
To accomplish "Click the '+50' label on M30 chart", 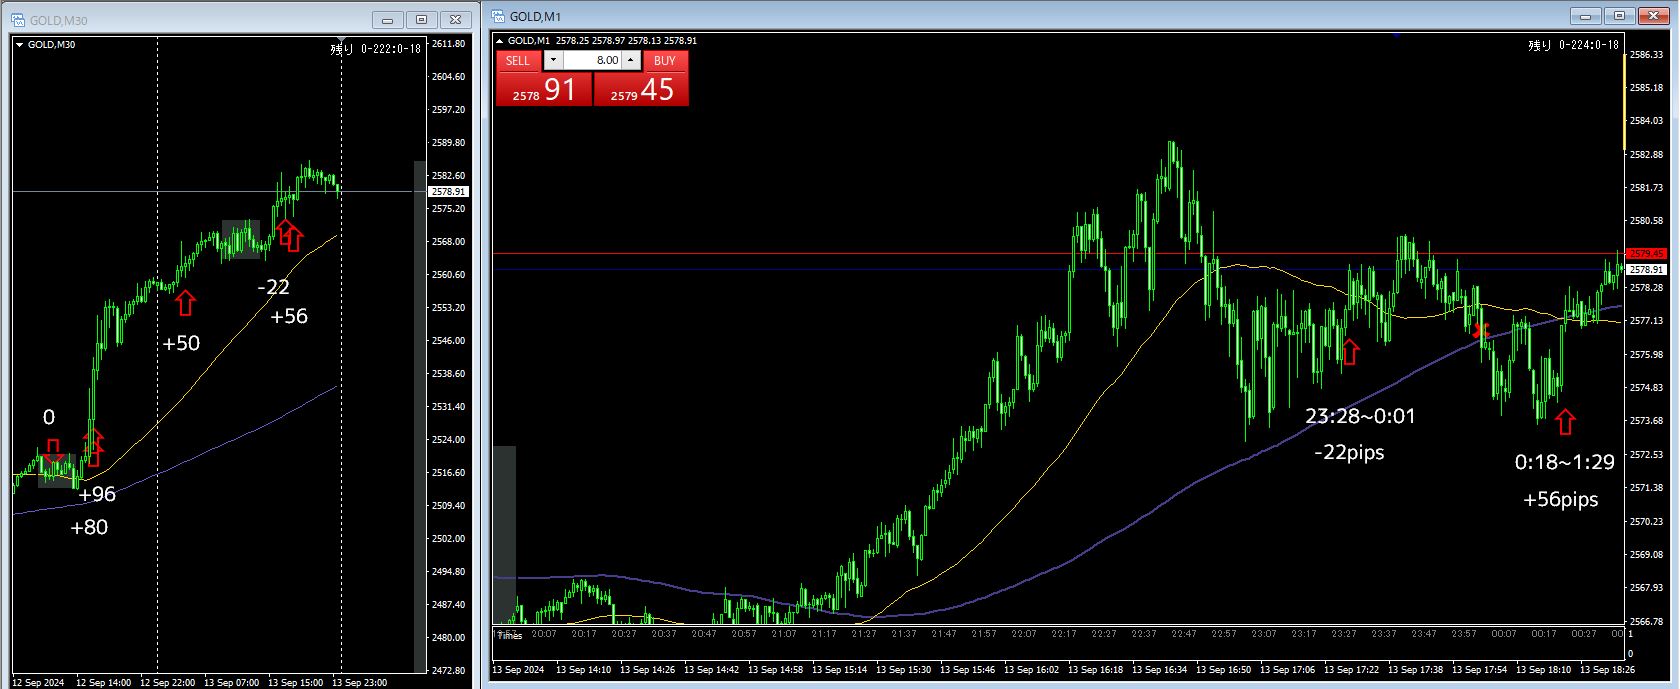I will 181,343.
